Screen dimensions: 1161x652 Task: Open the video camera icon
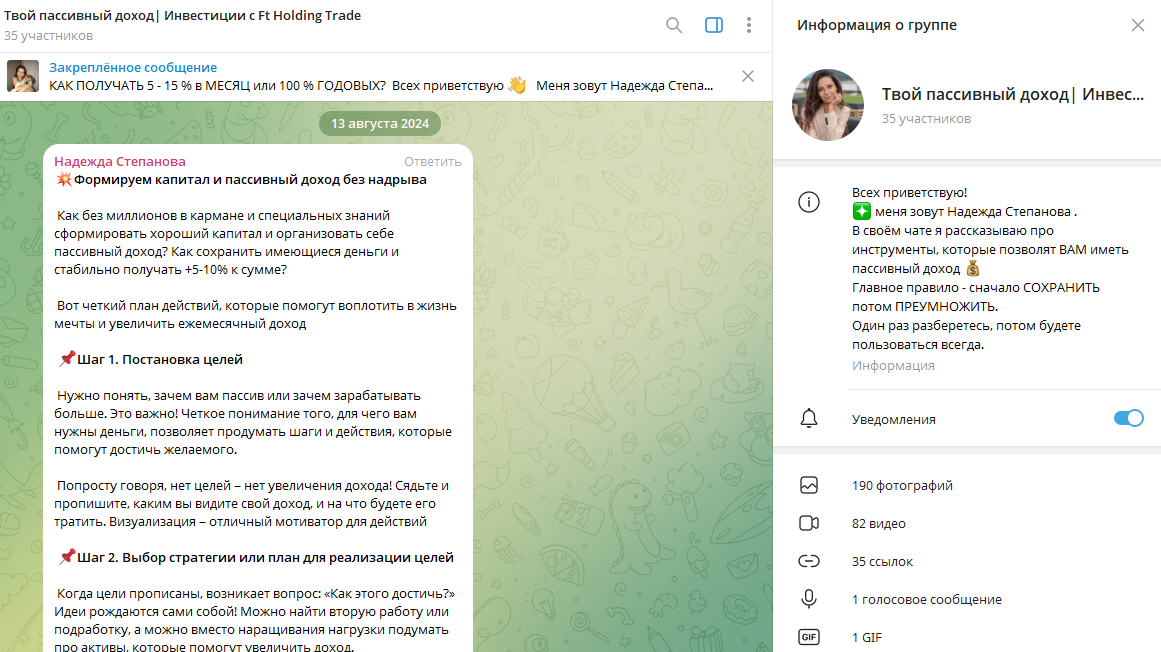[x=809, y=523]
